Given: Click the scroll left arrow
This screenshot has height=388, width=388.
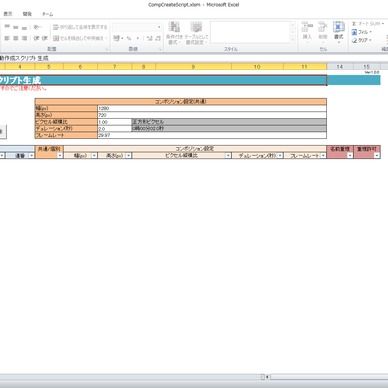Looking at the screenshot, I should click(267, 377).
